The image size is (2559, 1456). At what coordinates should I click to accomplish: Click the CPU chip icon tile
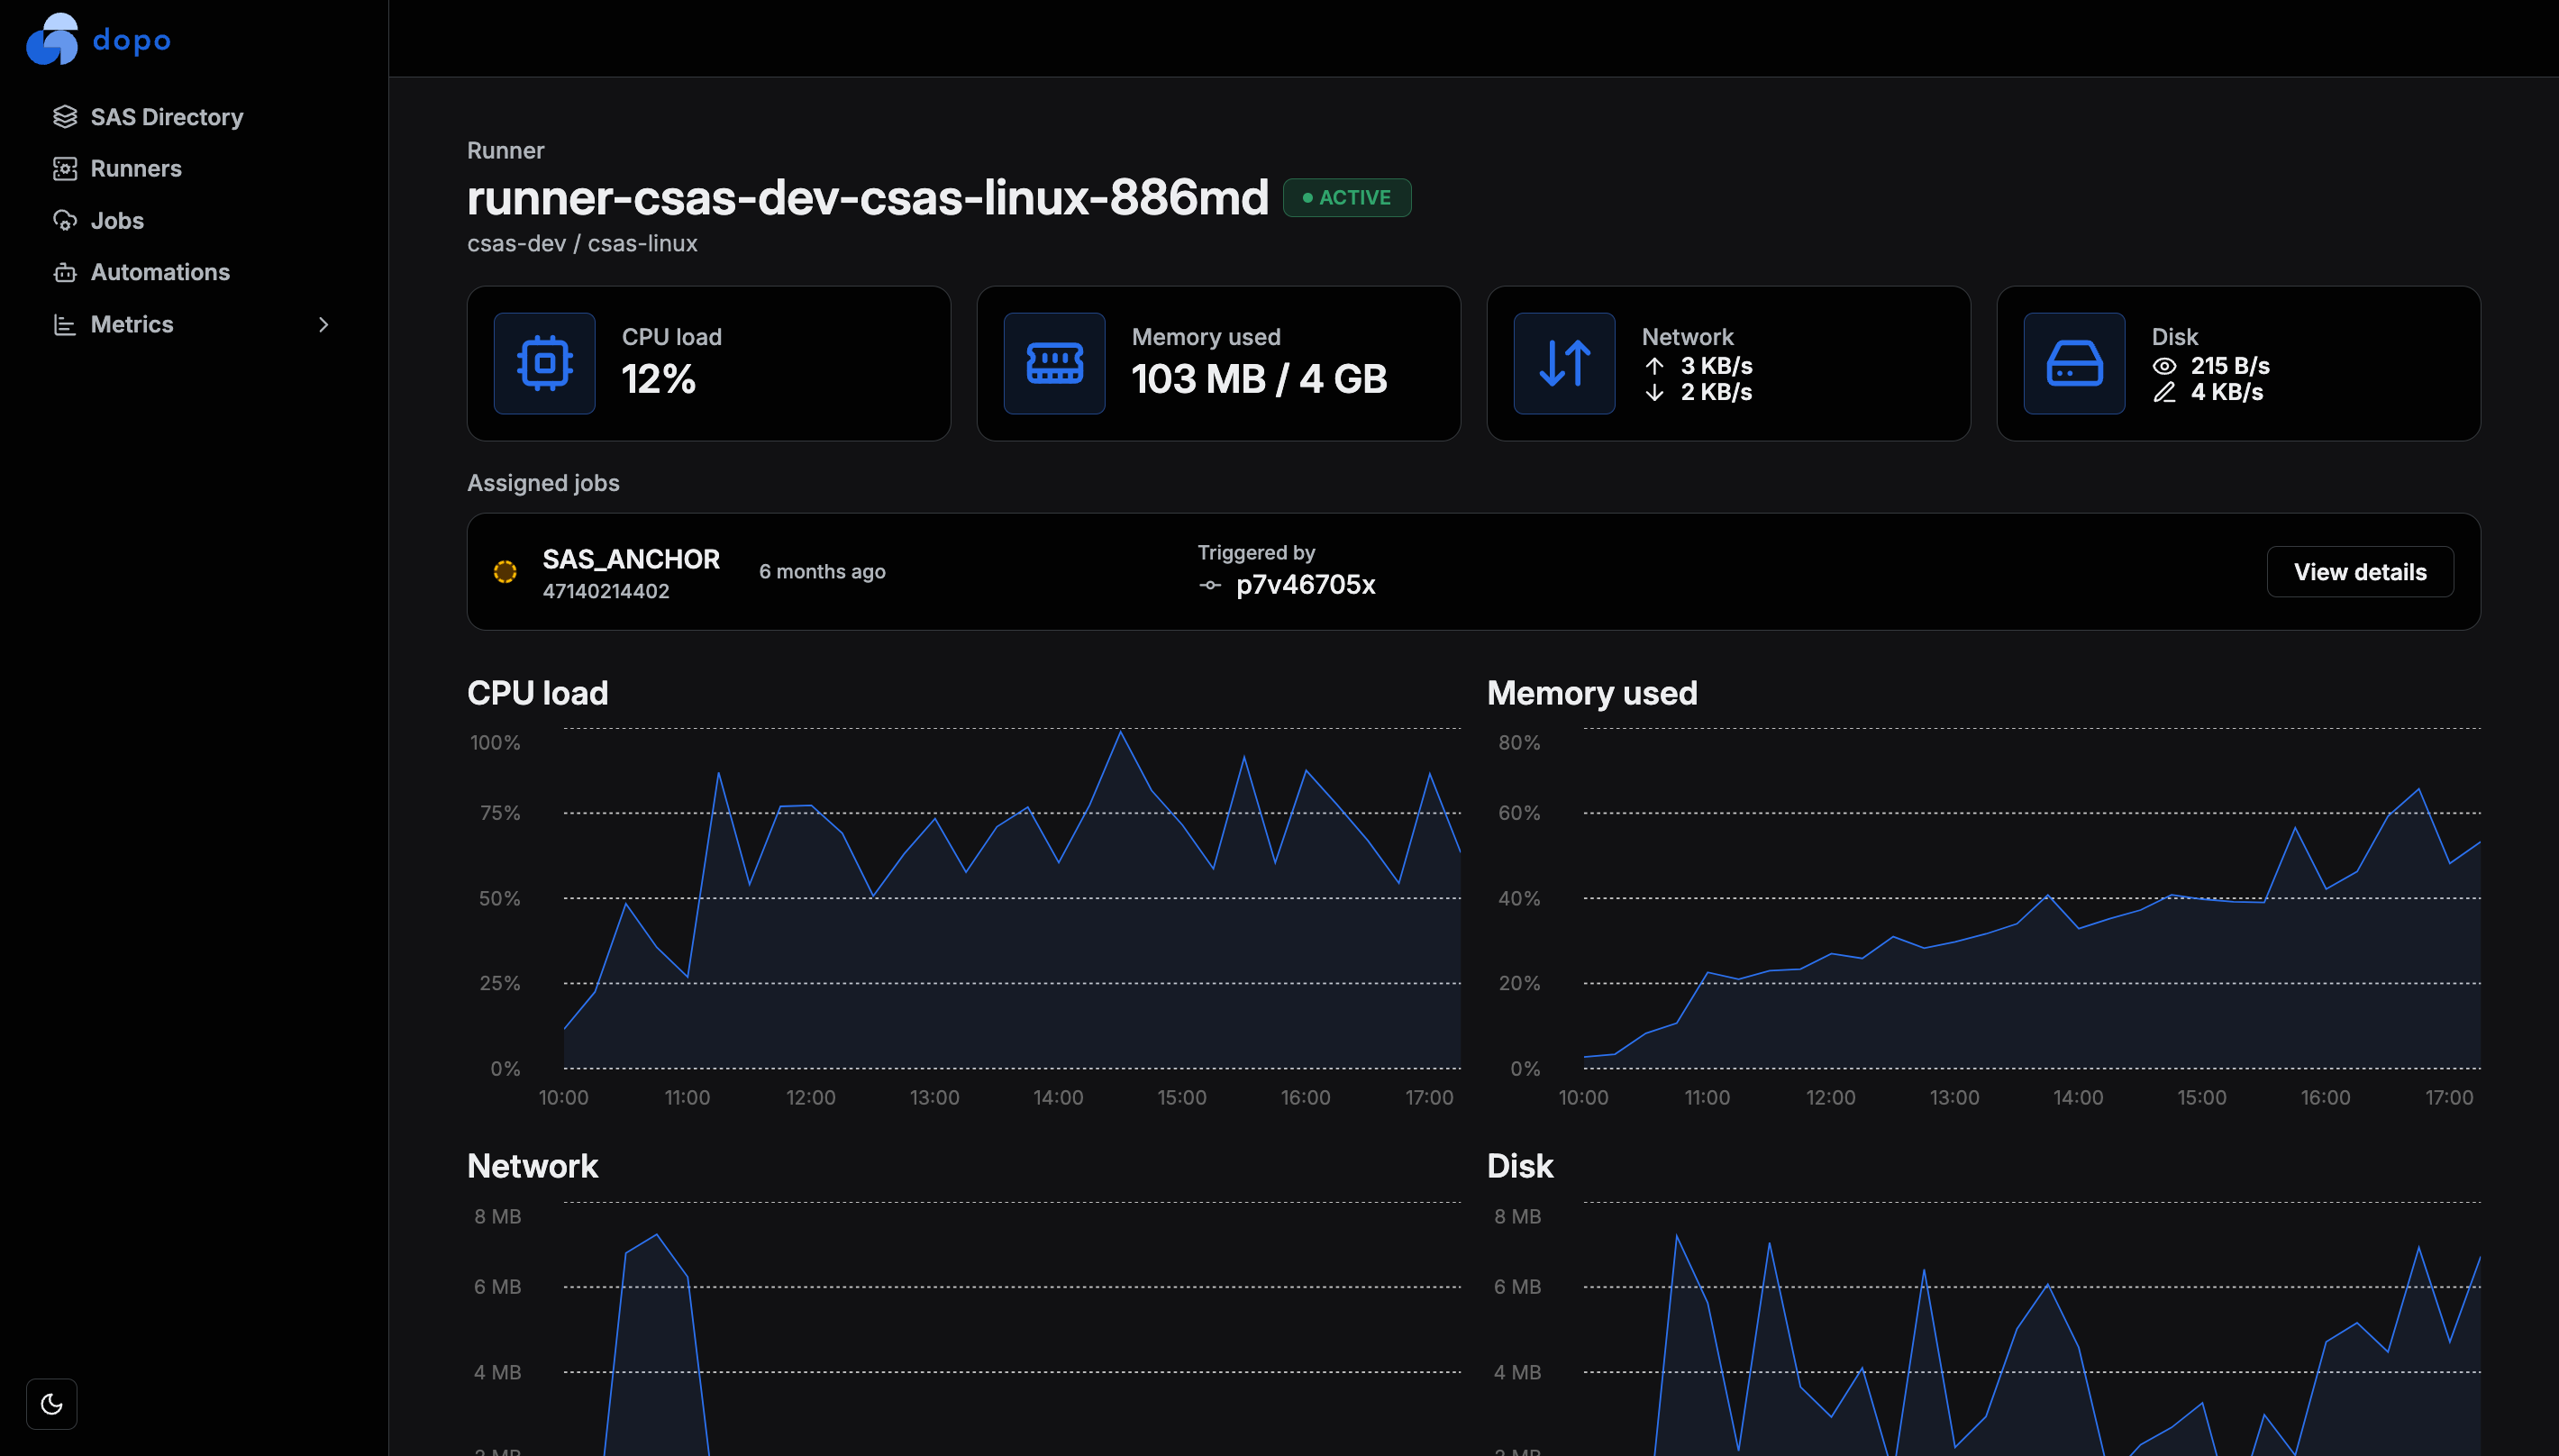(x=544, y=363)
